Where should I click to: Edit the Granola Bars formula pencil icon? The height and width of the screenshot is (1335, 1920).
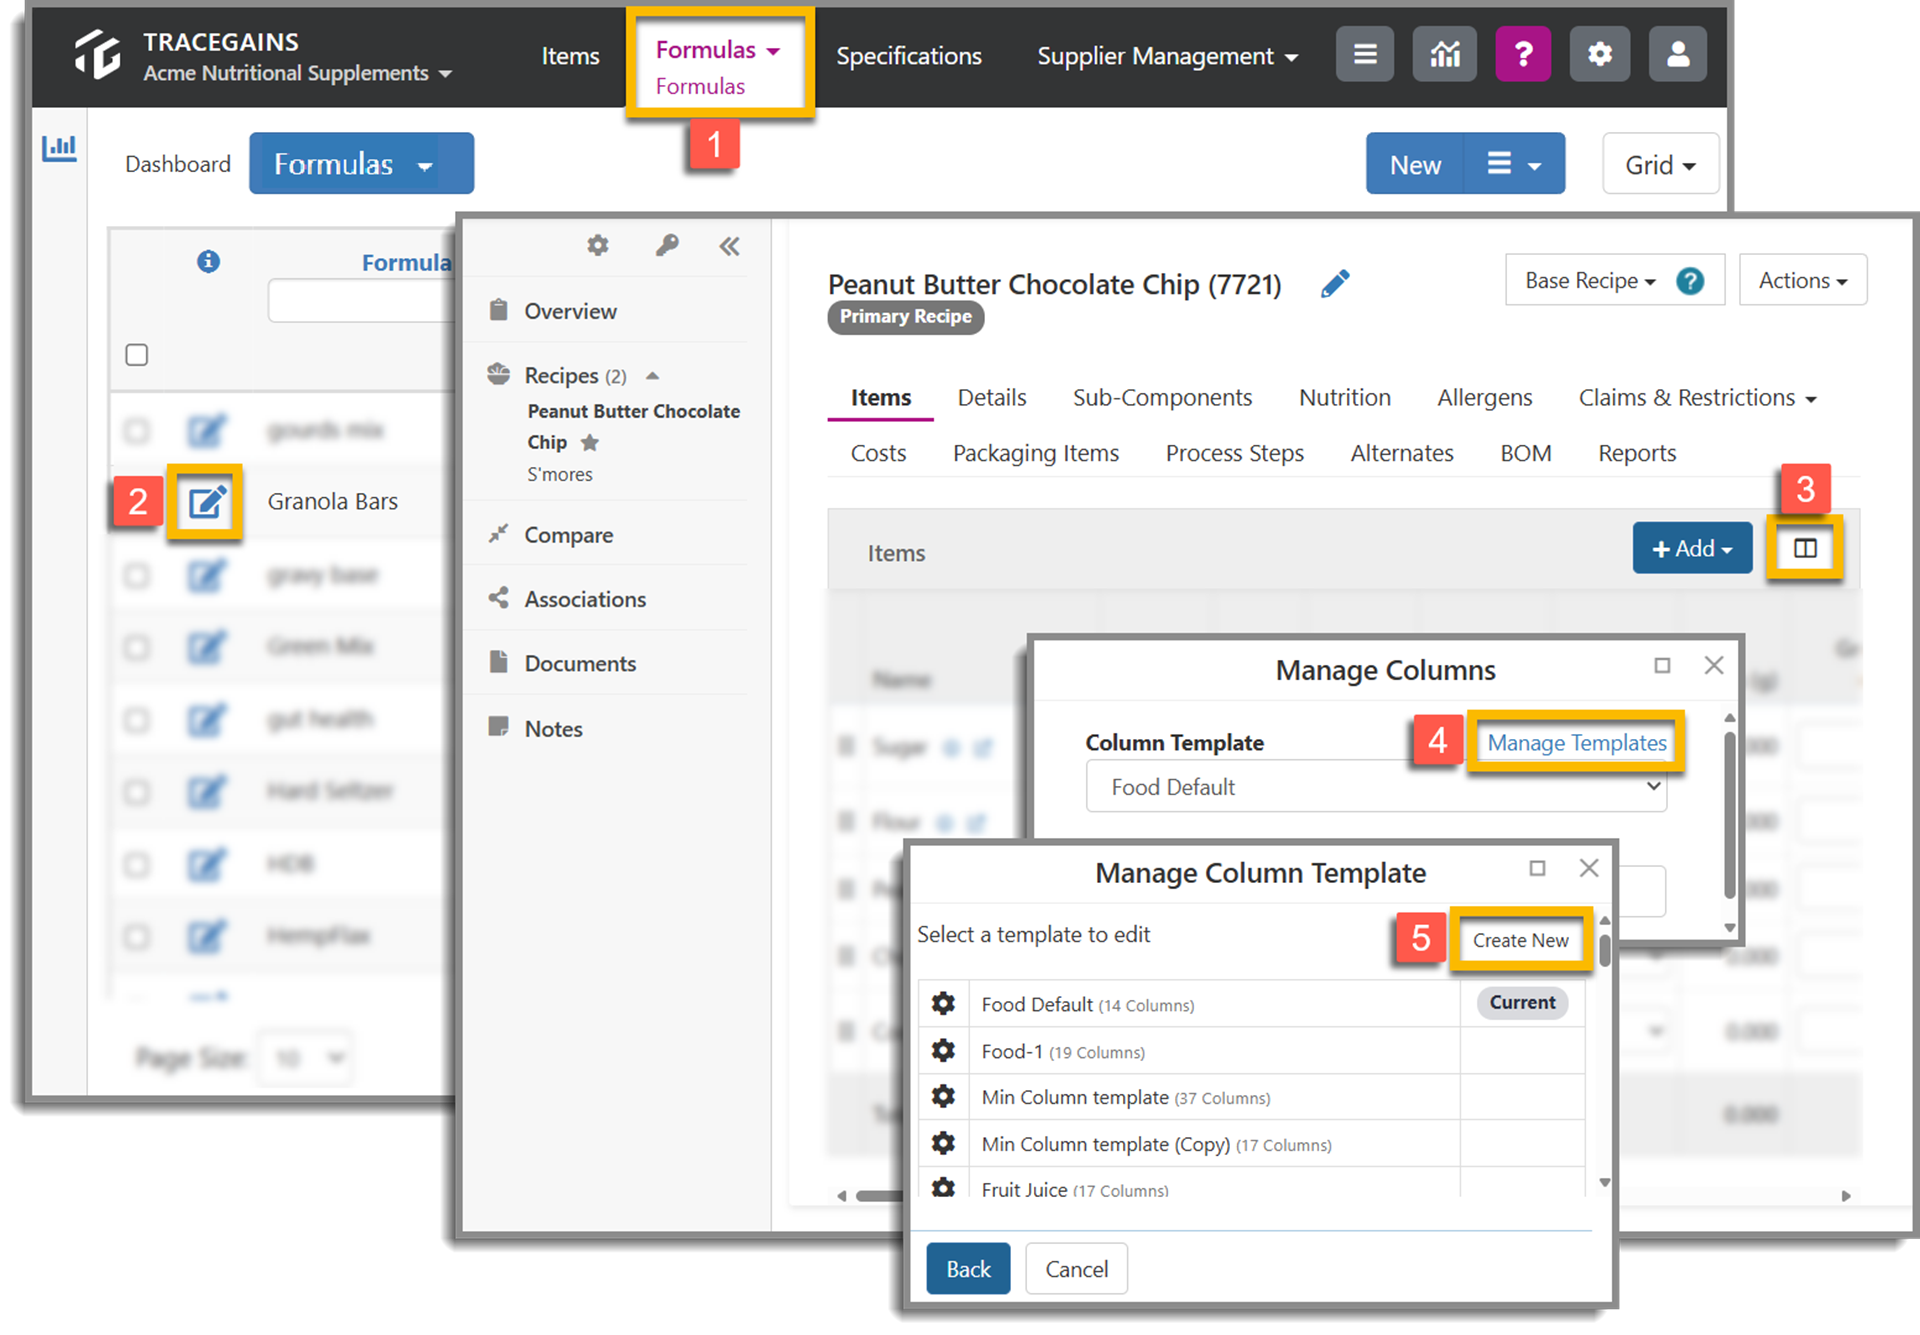[x=206, y=503]
